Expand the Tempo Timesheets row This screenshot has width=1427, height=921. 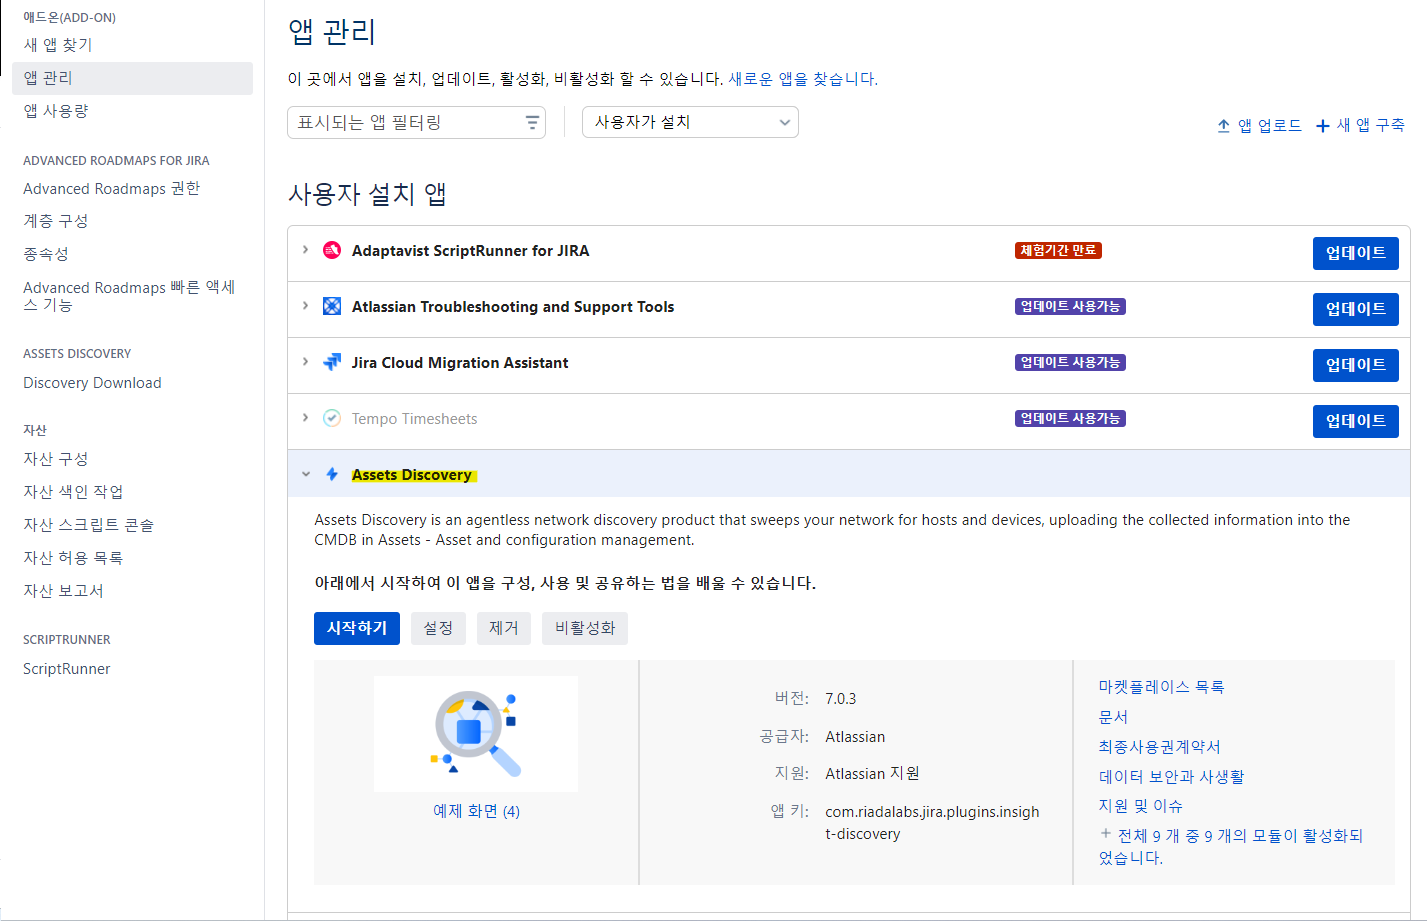305,418
